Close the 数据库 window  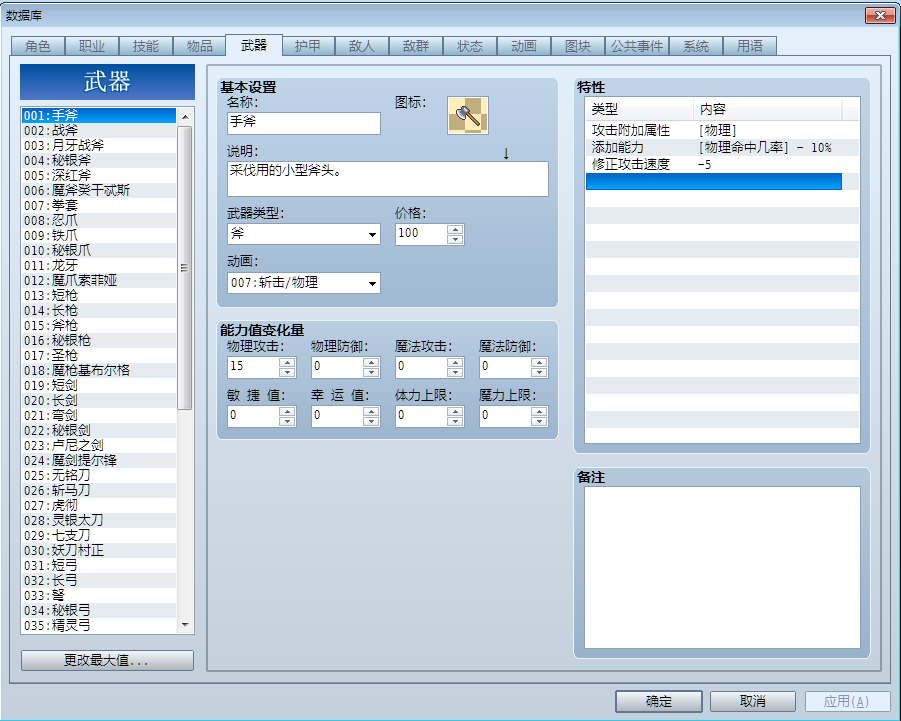[x=880, y=16]
